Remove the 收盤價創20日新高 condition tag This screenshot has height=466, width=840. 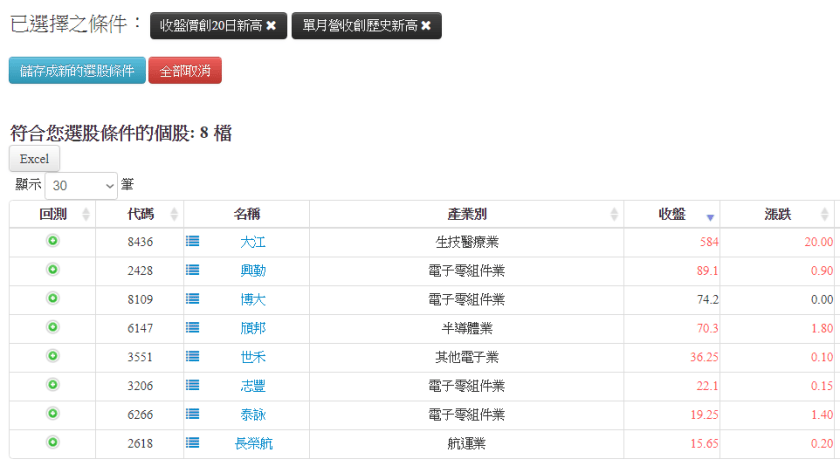tap(271, 26)
